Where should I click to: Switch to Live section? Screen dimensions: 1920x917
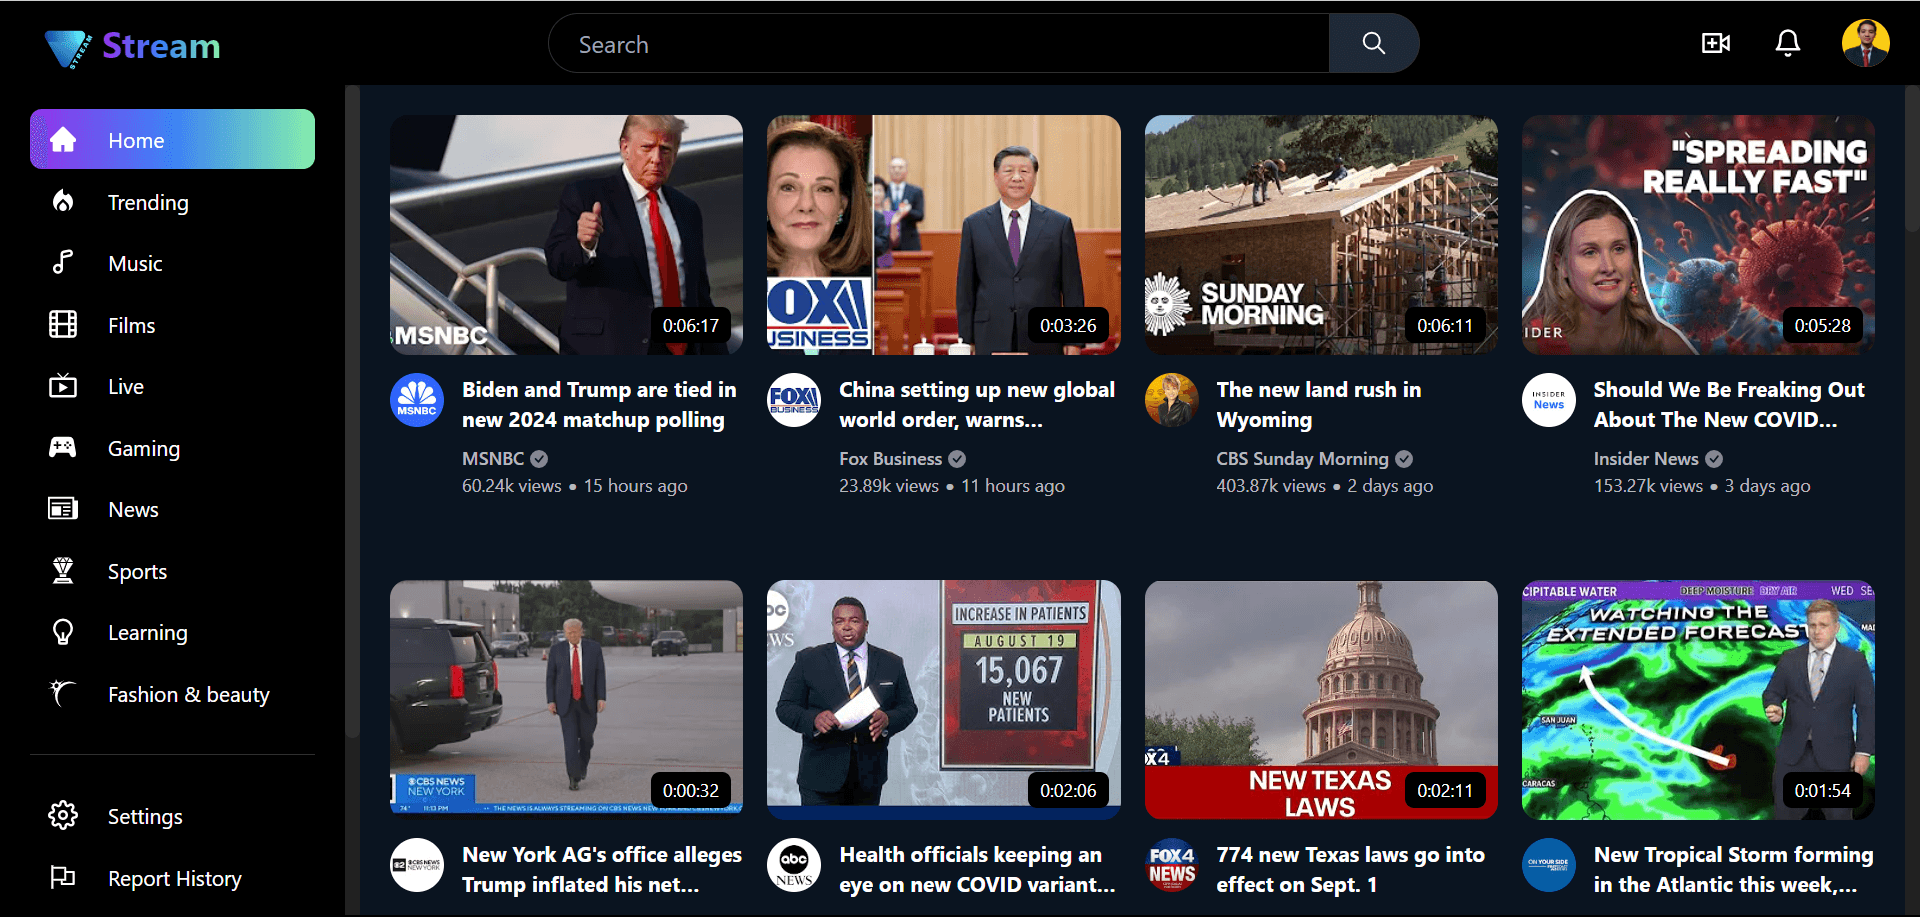point(126,387)
